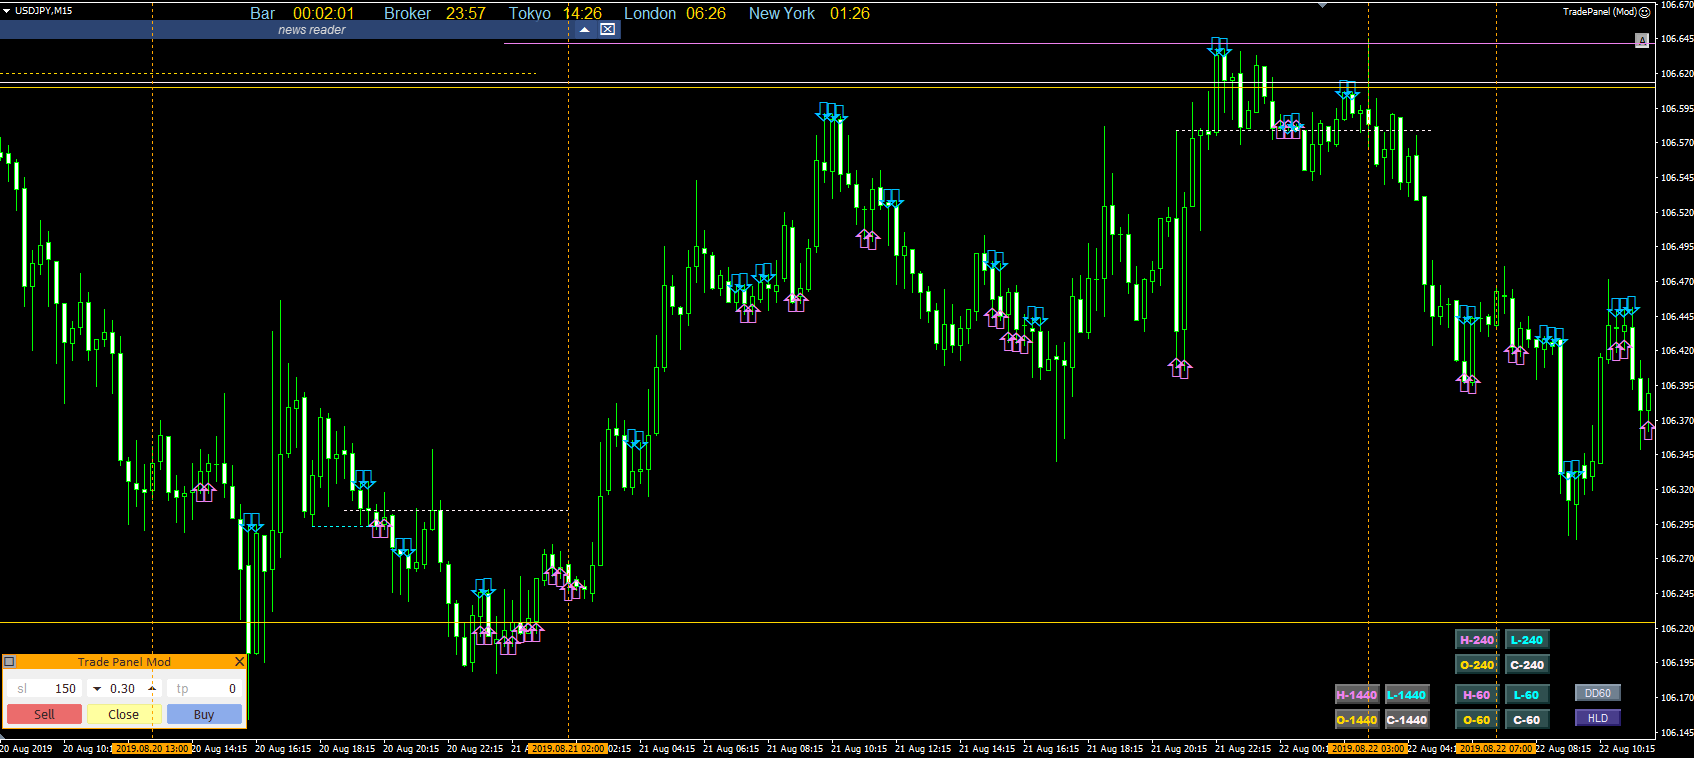This screenshot has width=1694, height=758.
Task: Open a Sell order from the trade panel
Action: (44, 714)
